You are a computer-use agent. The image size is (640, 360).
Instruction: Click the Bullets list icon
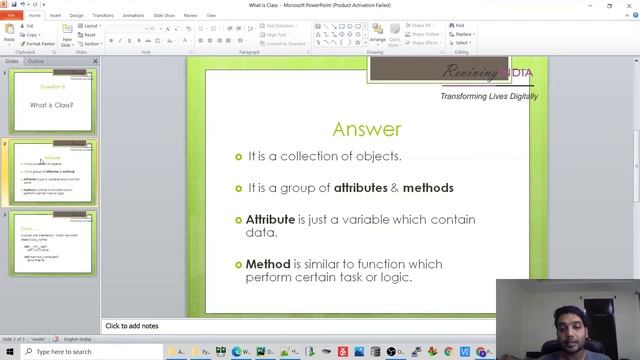tap(200, 29)
